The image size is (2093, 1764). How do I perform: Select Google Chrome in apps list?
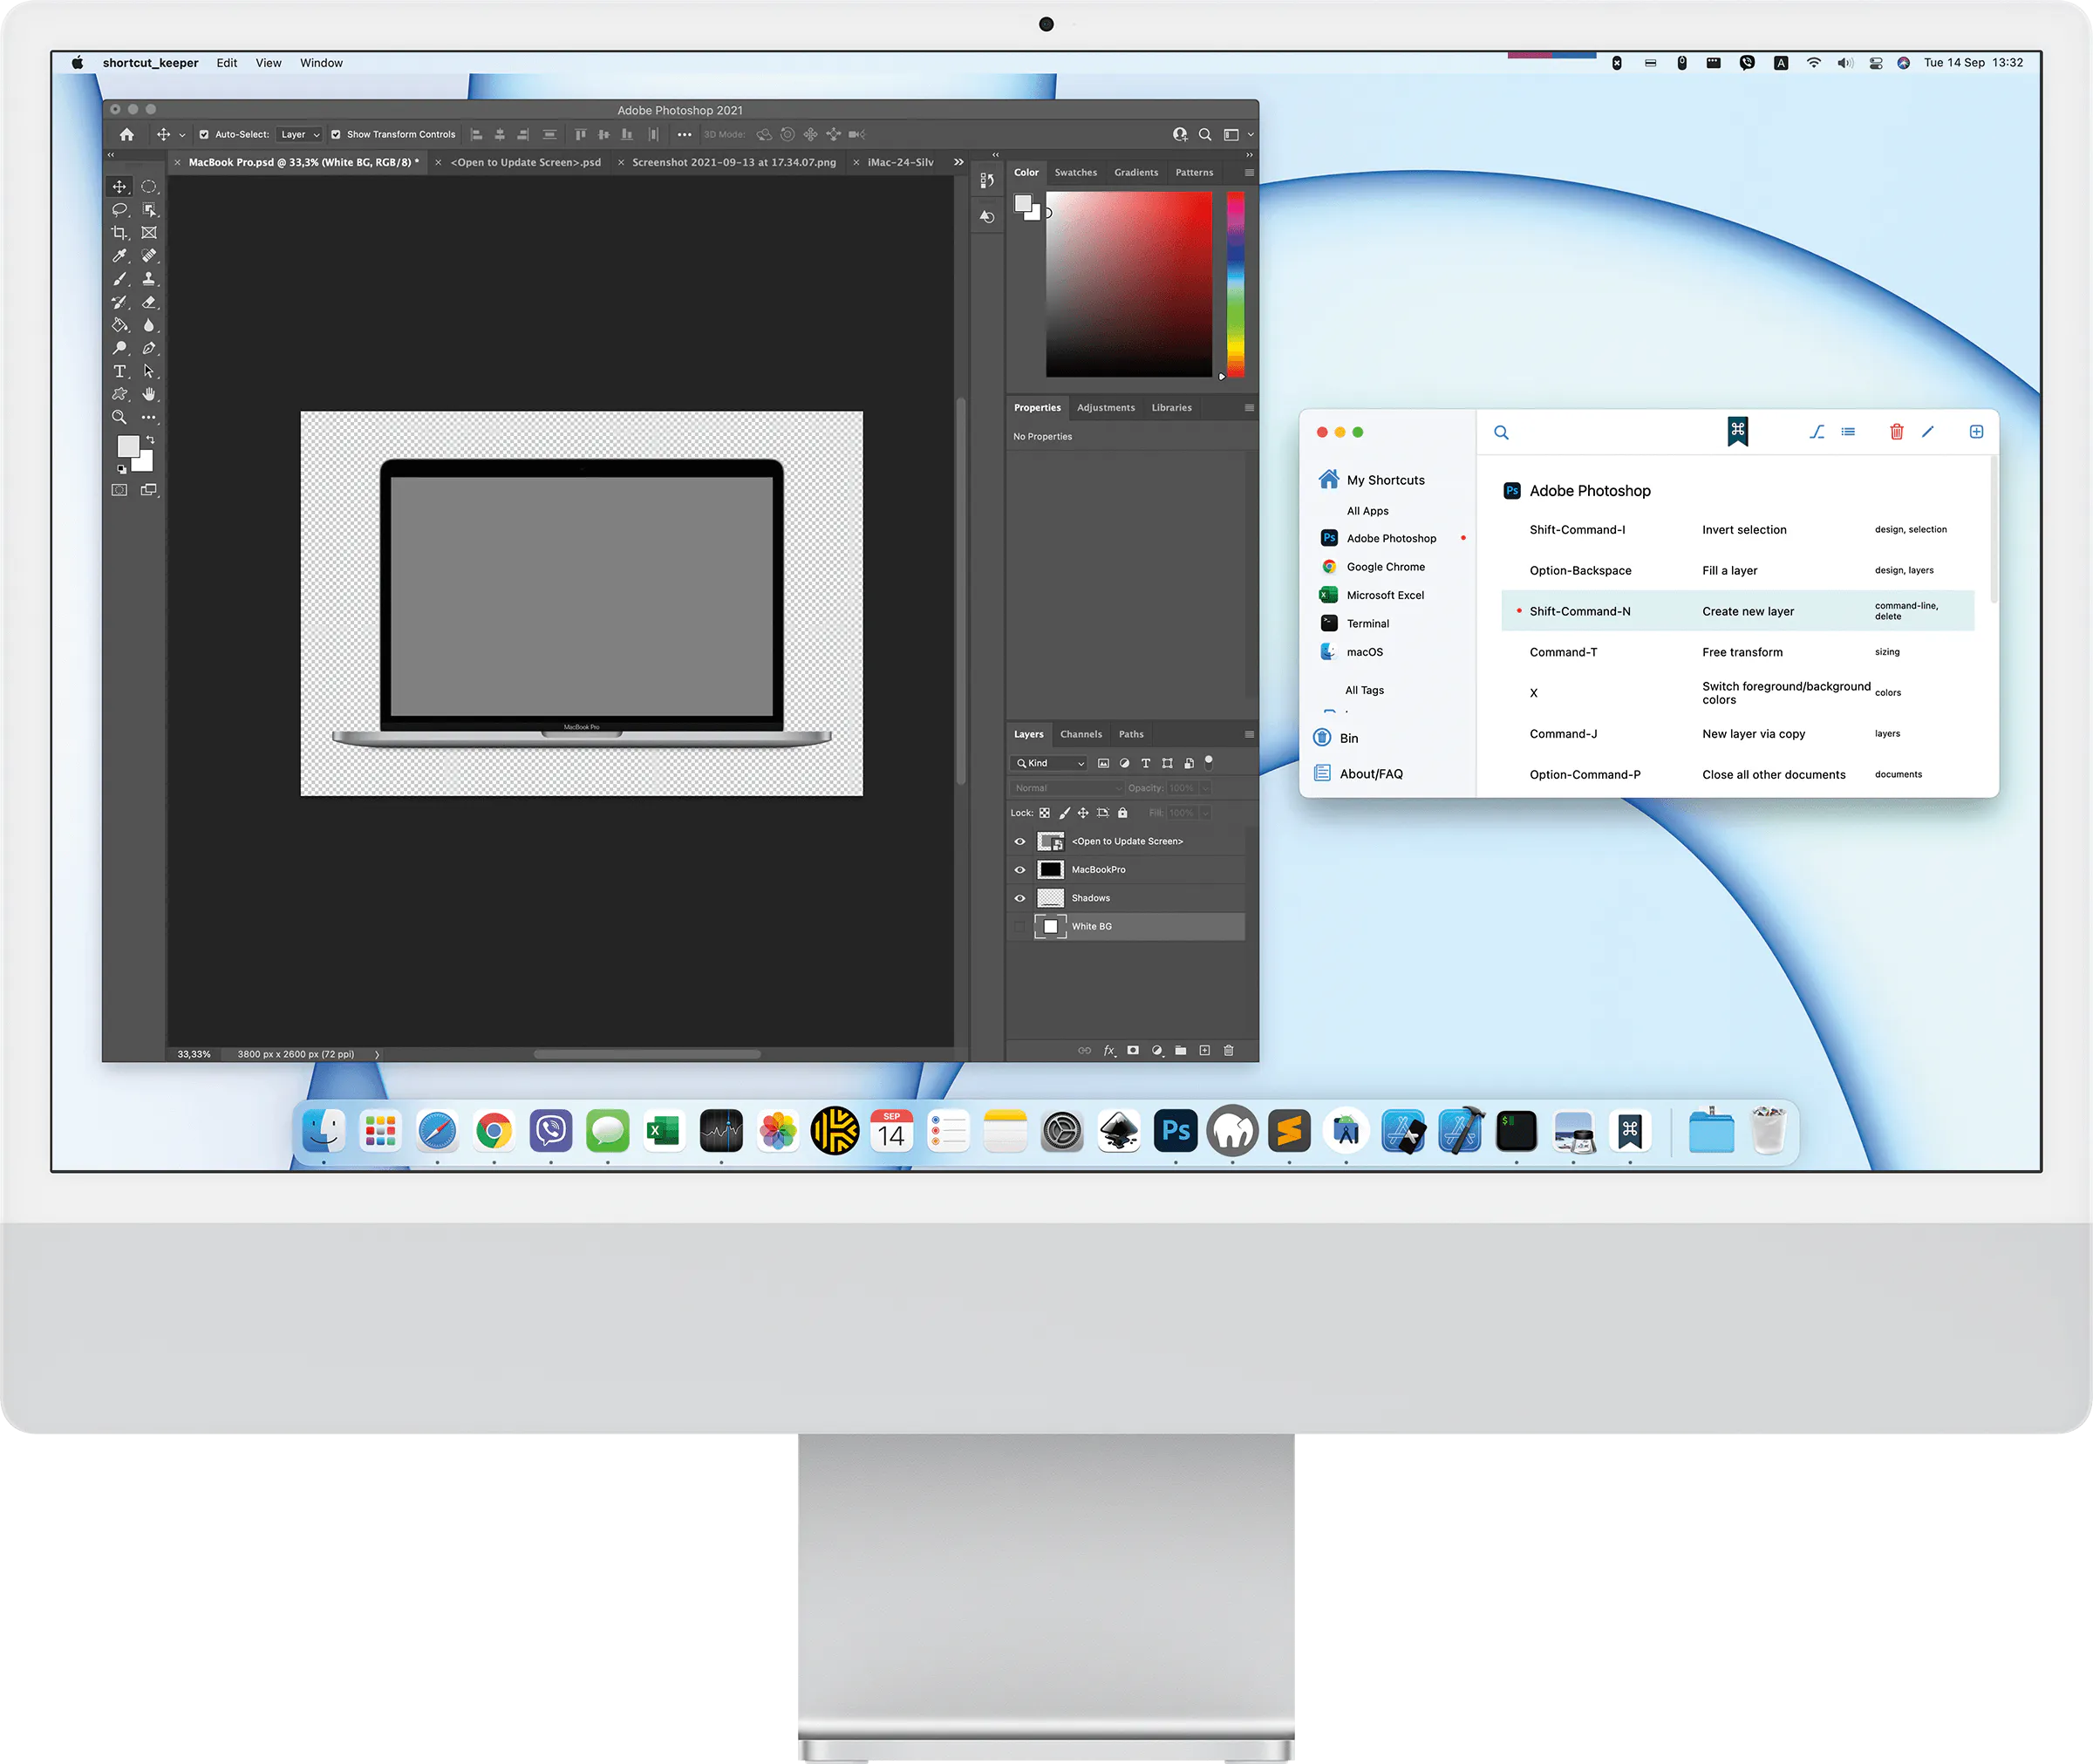[x=1386, y=567]
